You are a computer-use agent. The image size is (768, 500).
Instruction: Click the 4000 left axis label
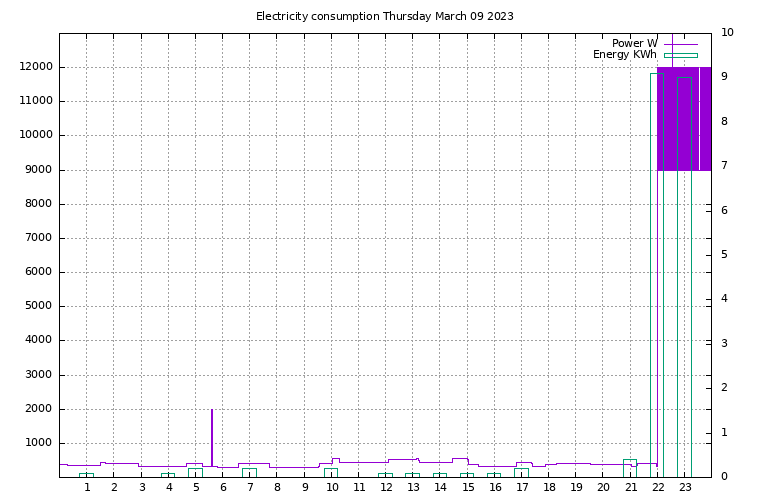click(39, 340)
